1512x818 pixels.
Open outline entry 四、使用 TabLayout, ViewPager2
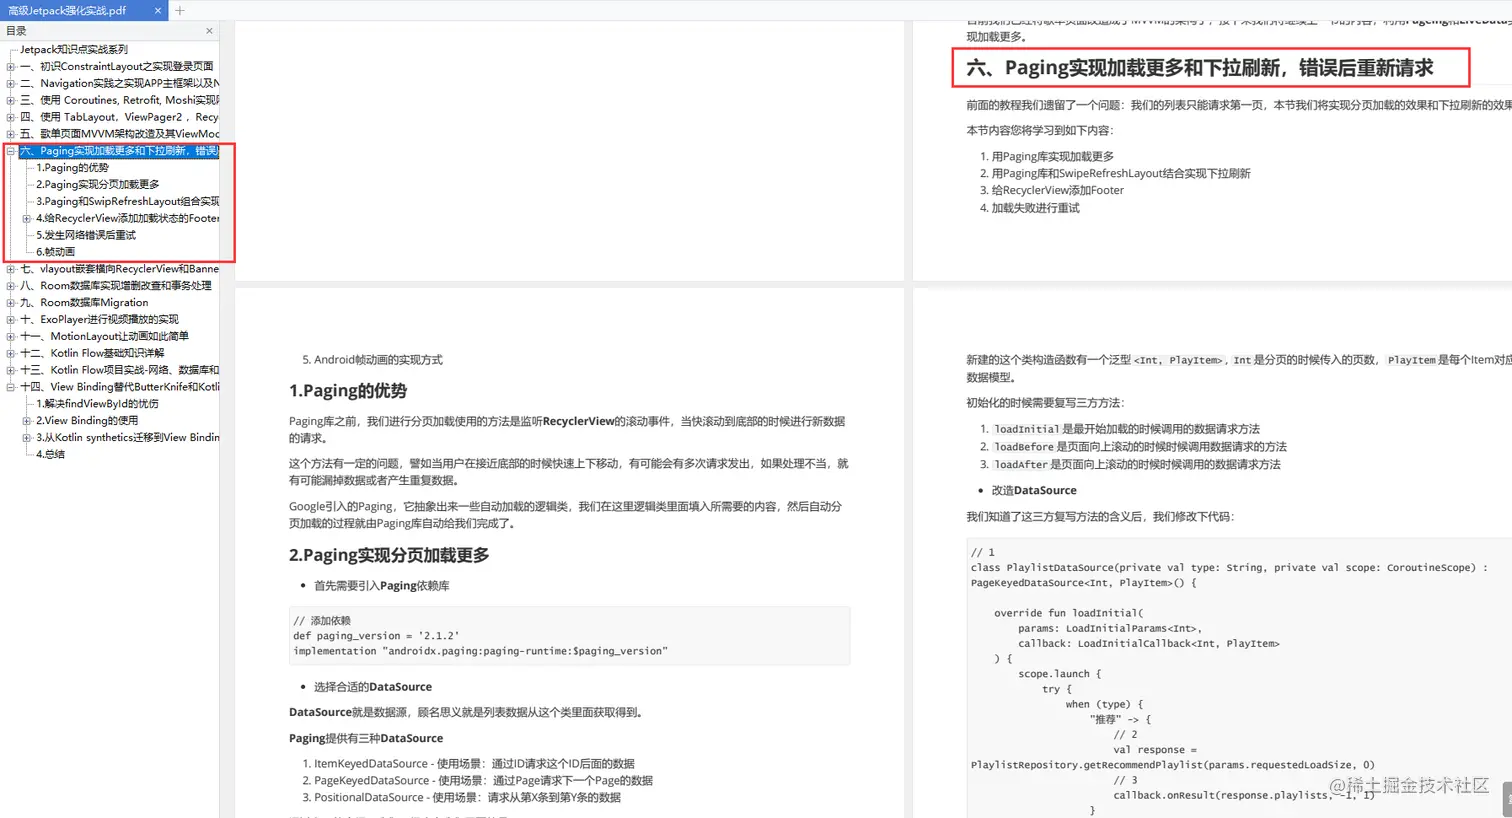120,117
